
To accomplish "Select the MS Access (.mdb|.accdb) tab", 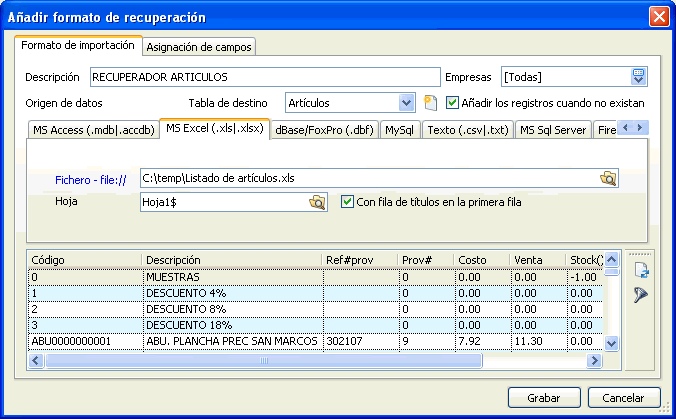I will tap(94, 130).
